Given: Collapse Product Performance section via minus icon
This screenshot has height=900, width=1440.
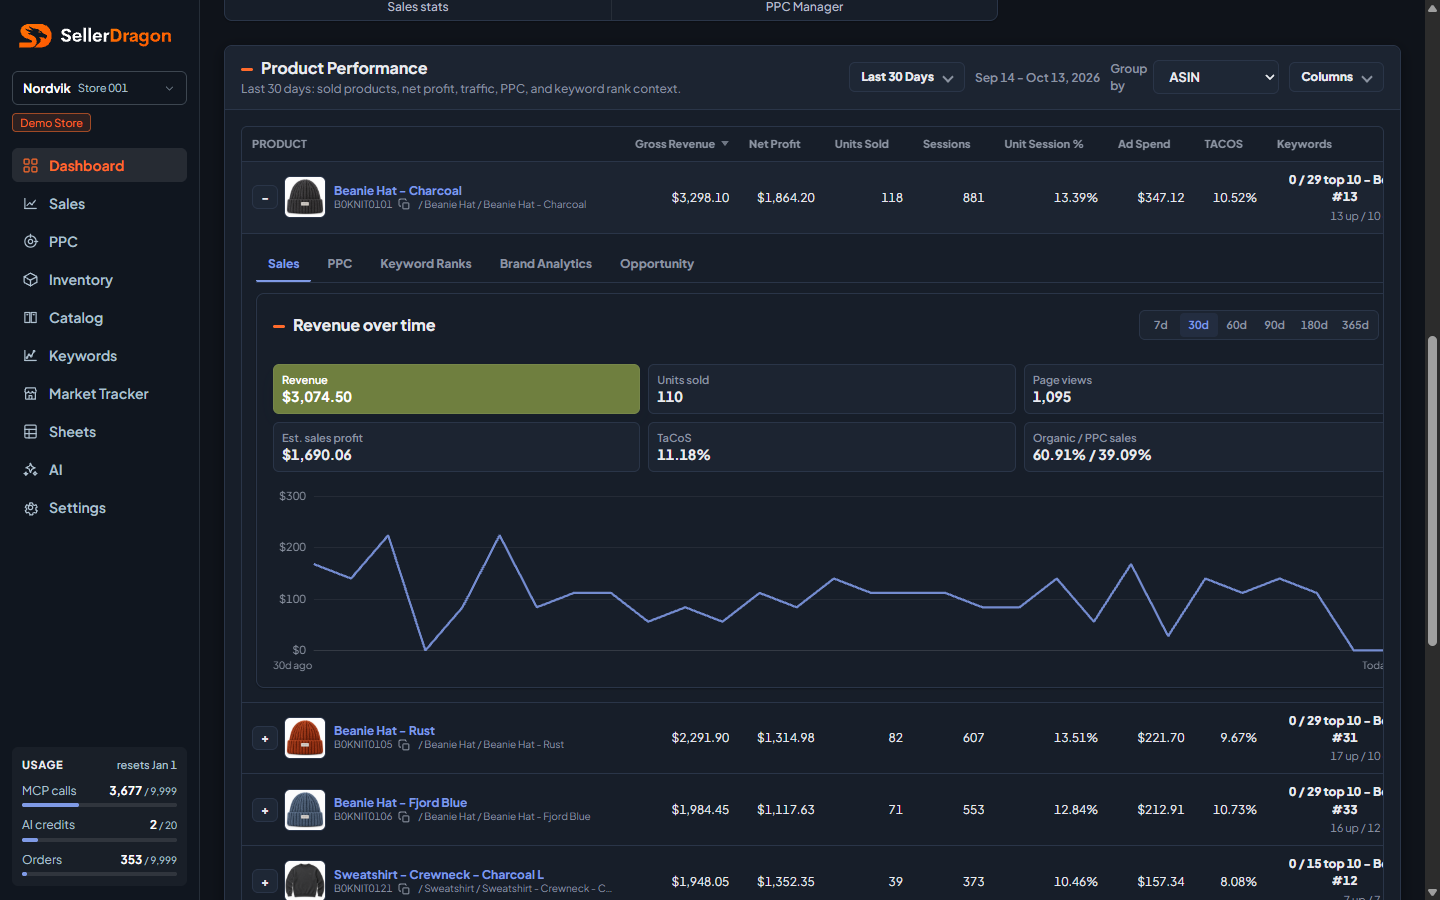Looking at the screenshot, I should [x=247, y=69].
